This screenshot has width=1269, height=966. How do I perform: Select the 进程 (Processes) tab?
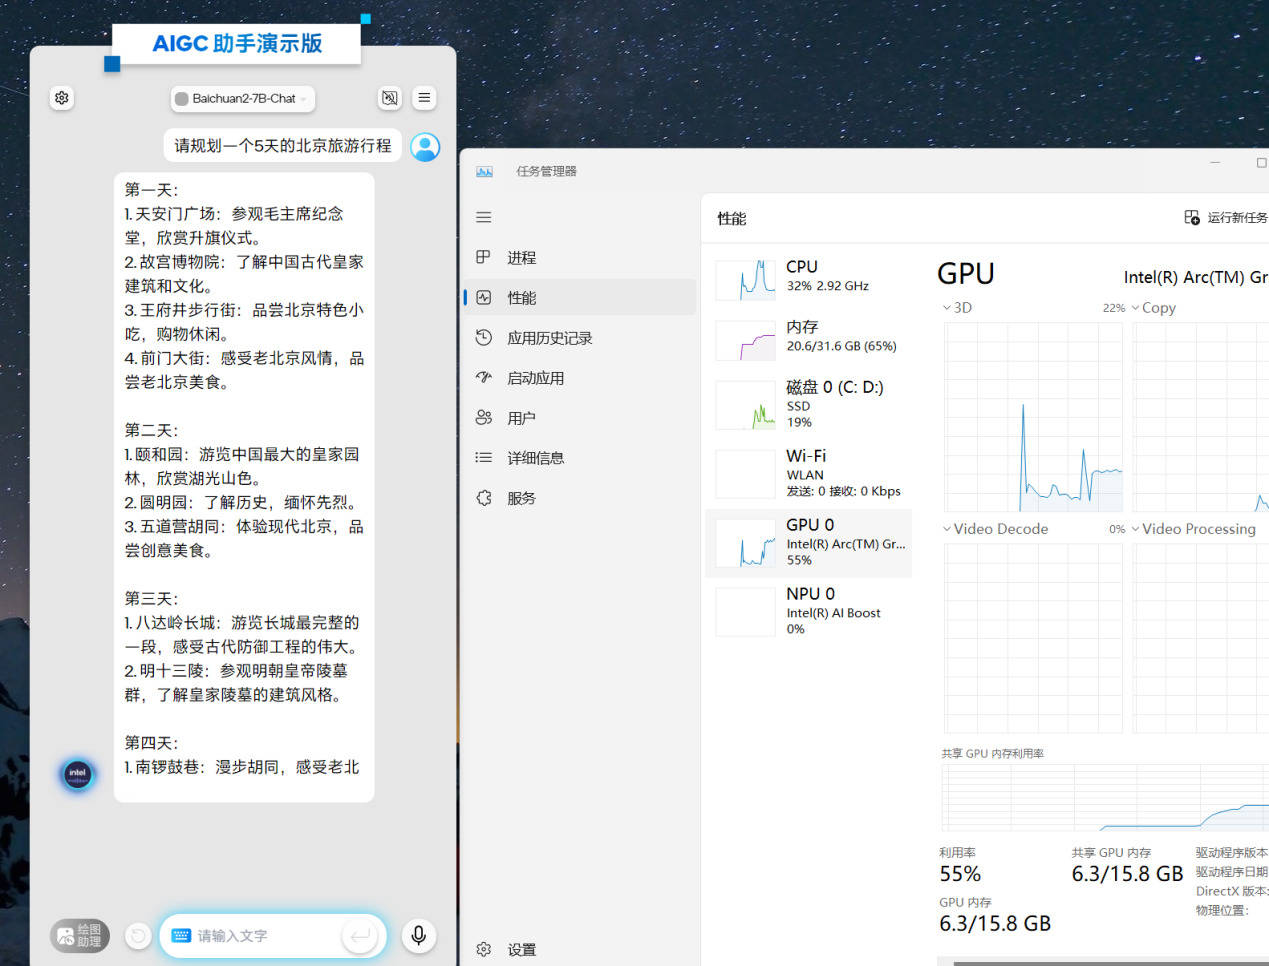point(521,258)
